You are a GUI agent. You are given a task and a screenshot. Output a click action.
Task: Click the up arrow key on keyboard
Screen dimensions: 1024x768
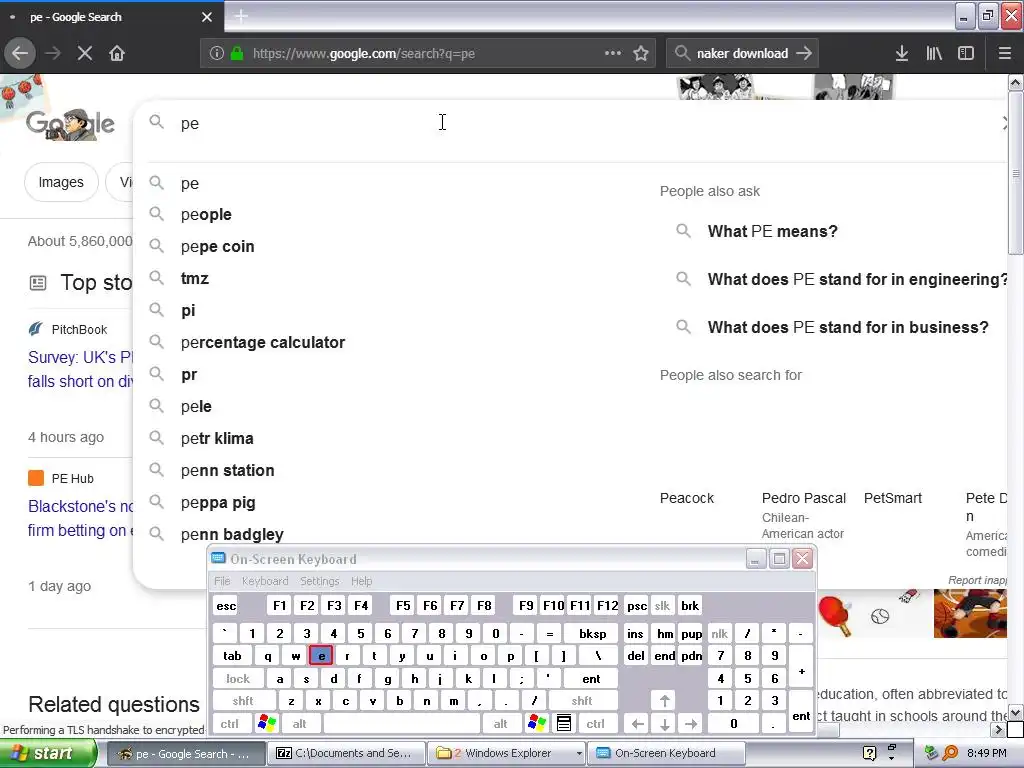665,701
